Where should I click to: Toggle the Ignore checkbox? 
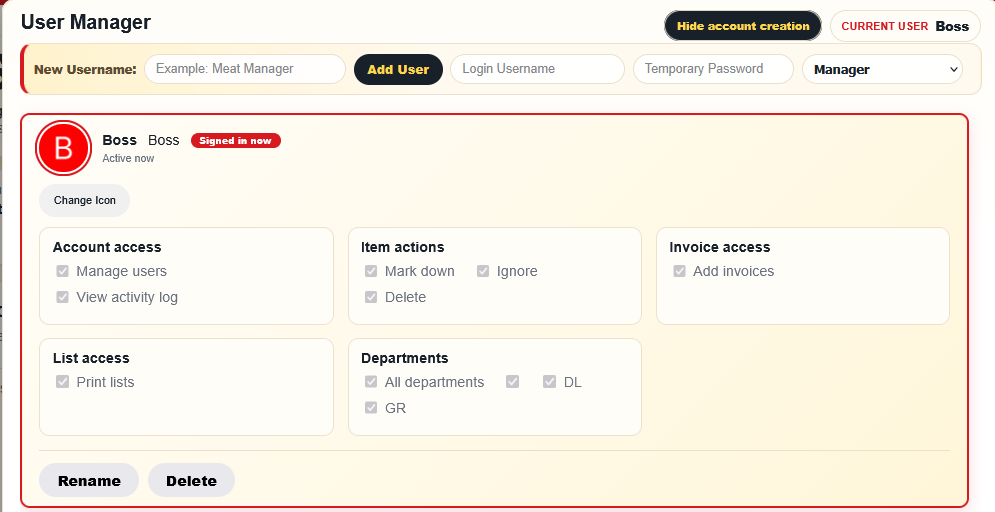coord(483,272)
